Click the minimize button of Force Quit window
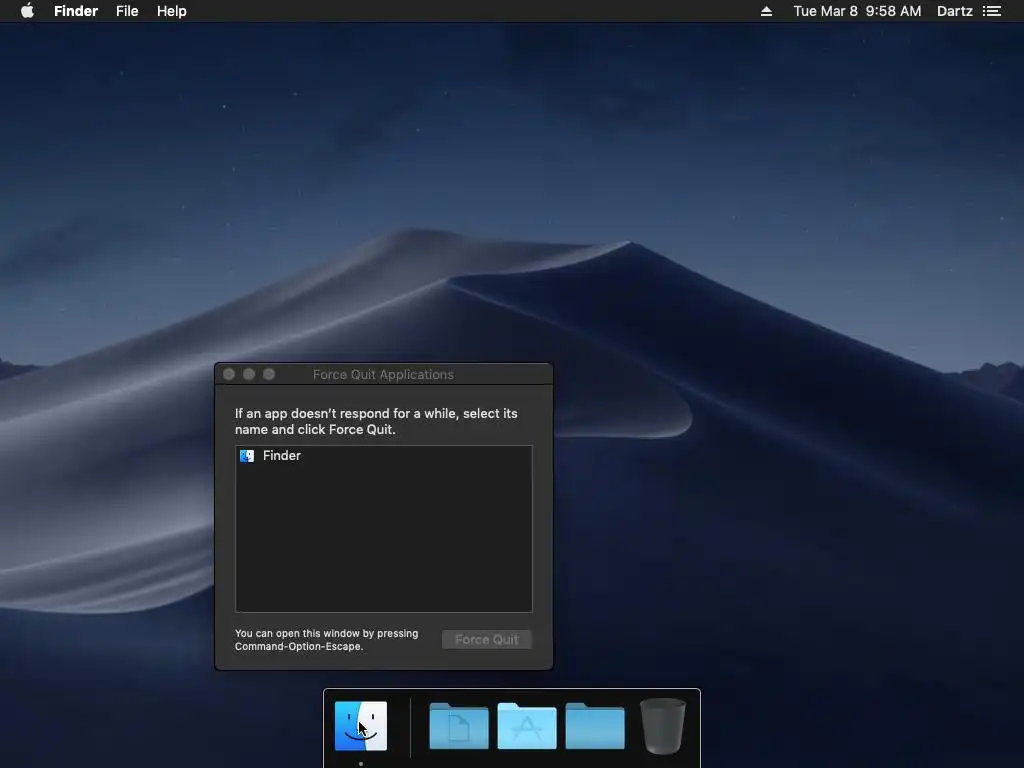The height and width of the screenshot is (768, 1024). tap(249, 374)
